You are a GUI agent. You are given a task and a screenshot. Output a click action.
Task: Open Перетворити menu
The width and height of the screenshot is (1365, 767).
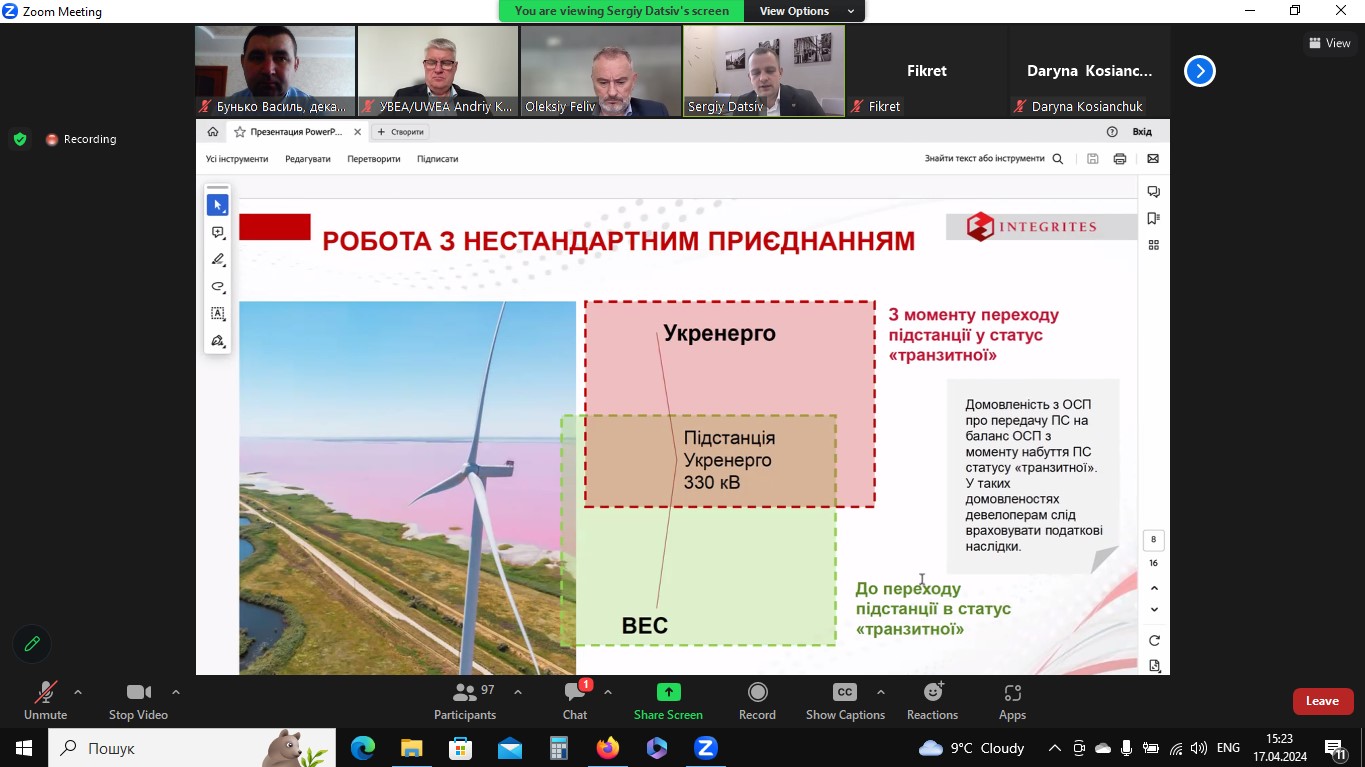[x=374, y=159]
